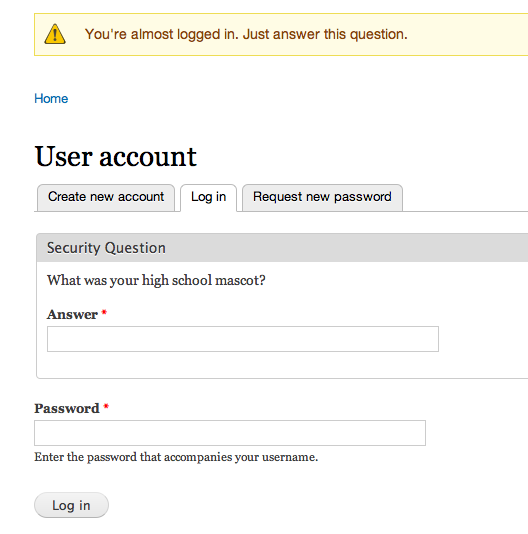
Task: Switch to the Create new account tab
Action: point(106,197)
